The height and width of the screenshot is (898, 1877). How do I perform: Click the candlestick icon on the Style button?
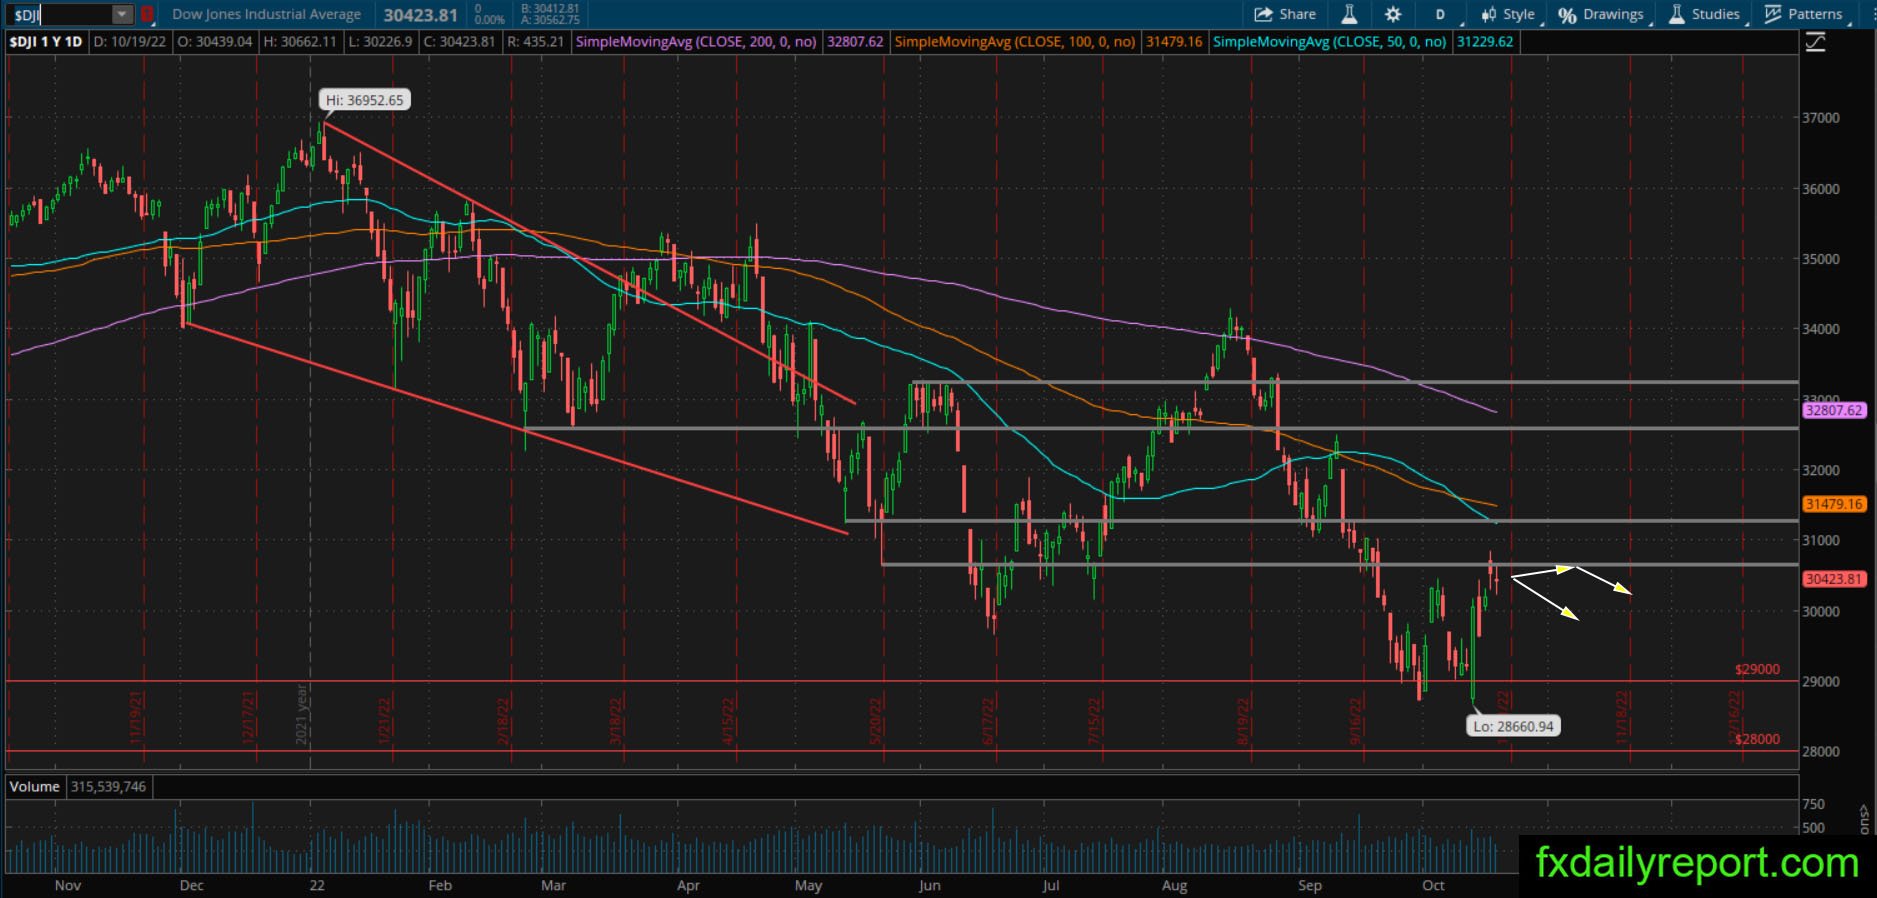pyautogui.click(x=1488, y=14)
